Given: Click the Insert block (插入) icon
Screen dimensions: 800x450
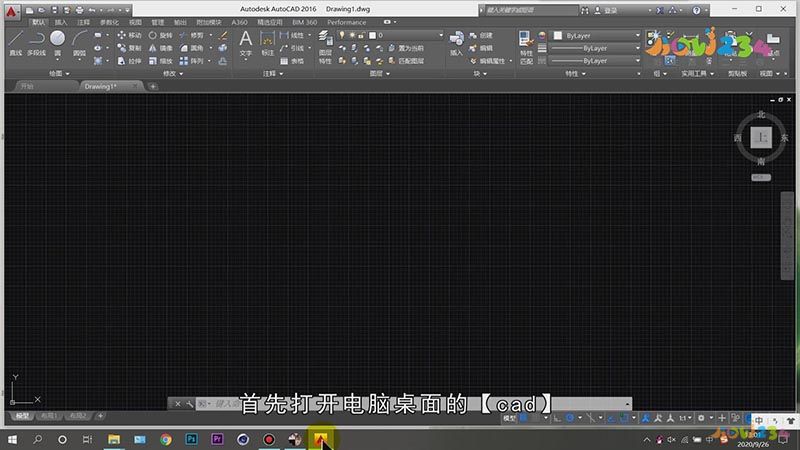Looking at the screenshot, I should [x=456, y=43].
